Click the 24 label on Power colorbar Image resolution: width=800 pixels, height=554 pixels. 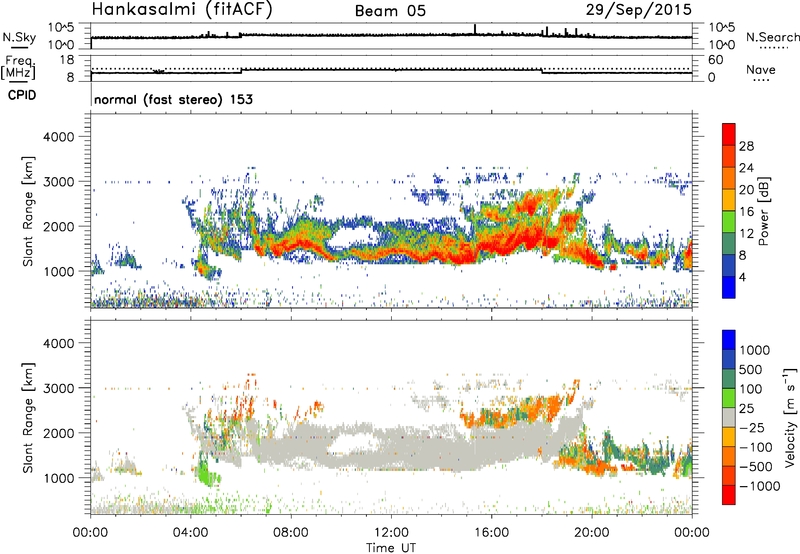(746, 168)
